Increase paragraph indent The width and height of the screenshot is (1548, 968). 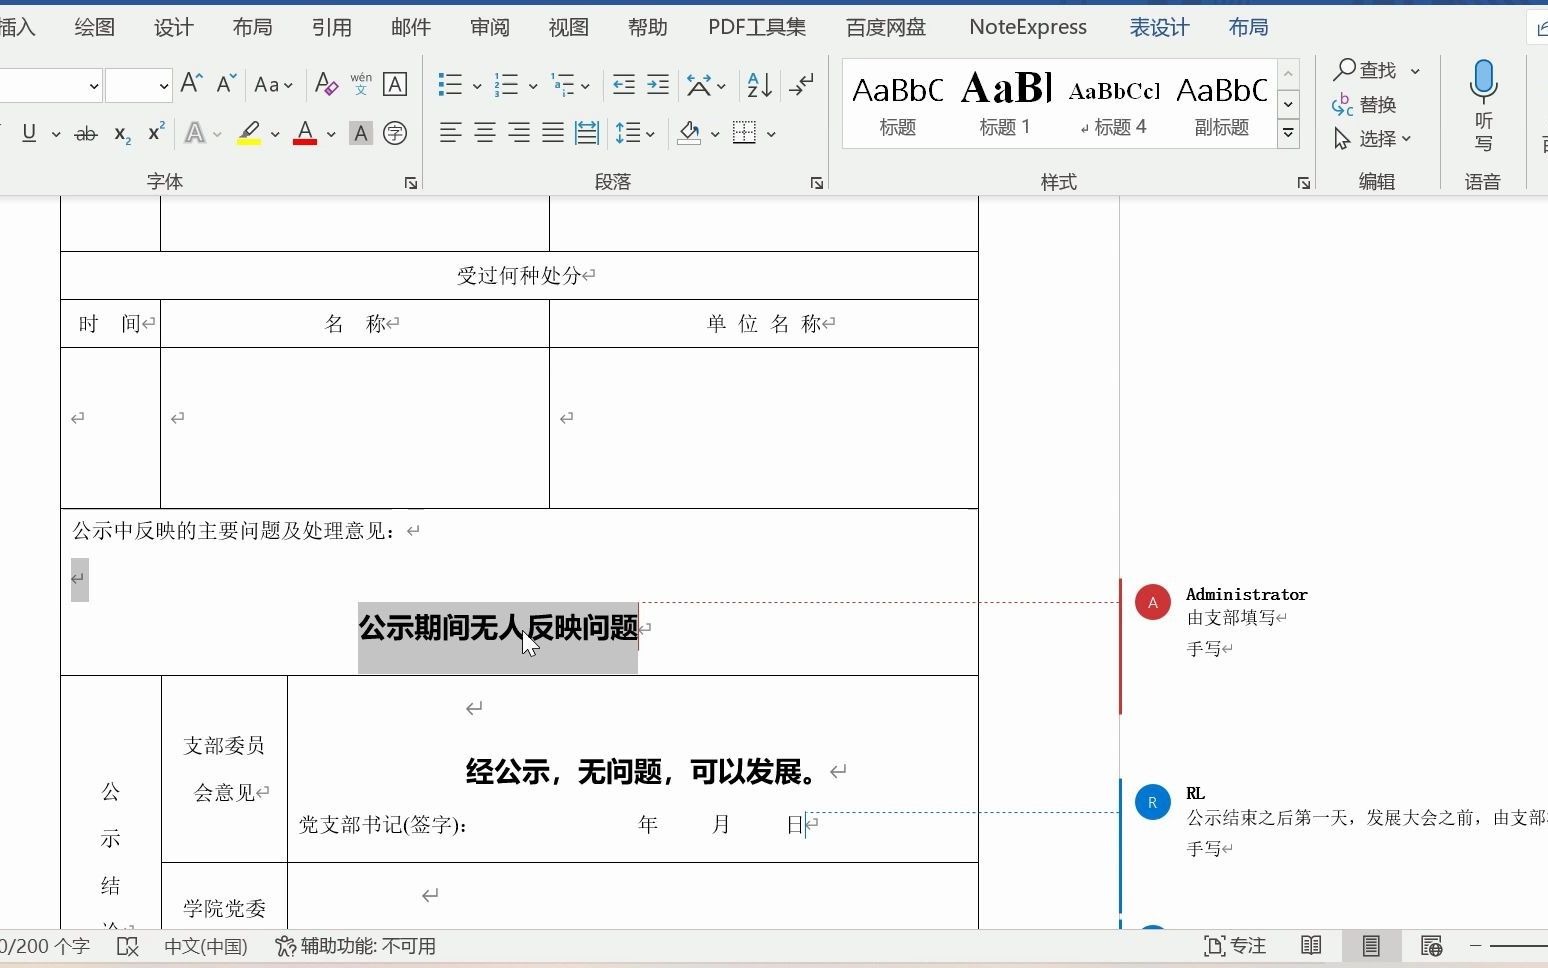click(657, 85)
